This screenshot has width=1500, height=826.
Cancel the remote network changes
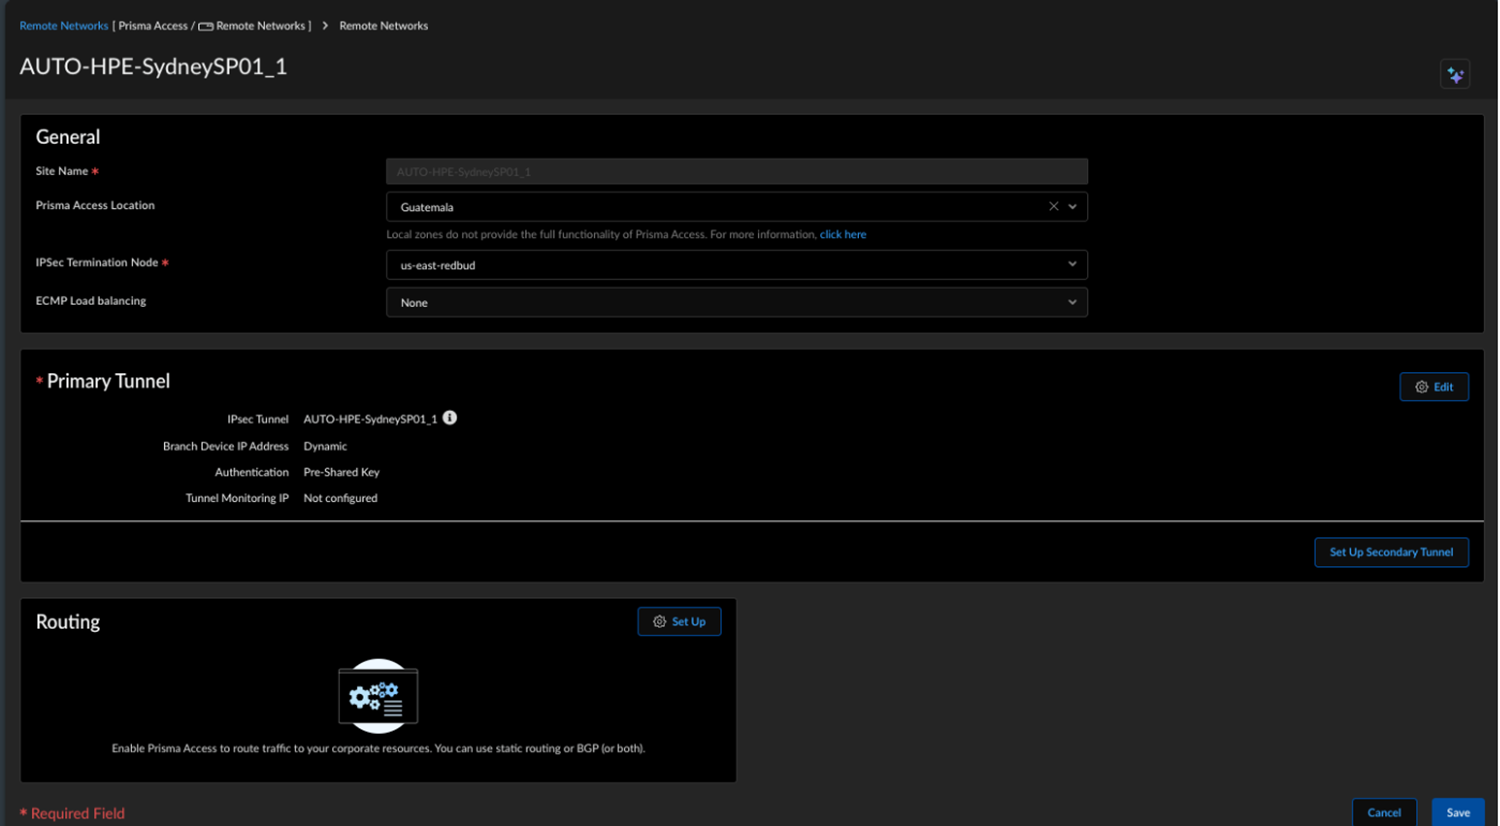pyautogui.click(x=1384, y=812)
